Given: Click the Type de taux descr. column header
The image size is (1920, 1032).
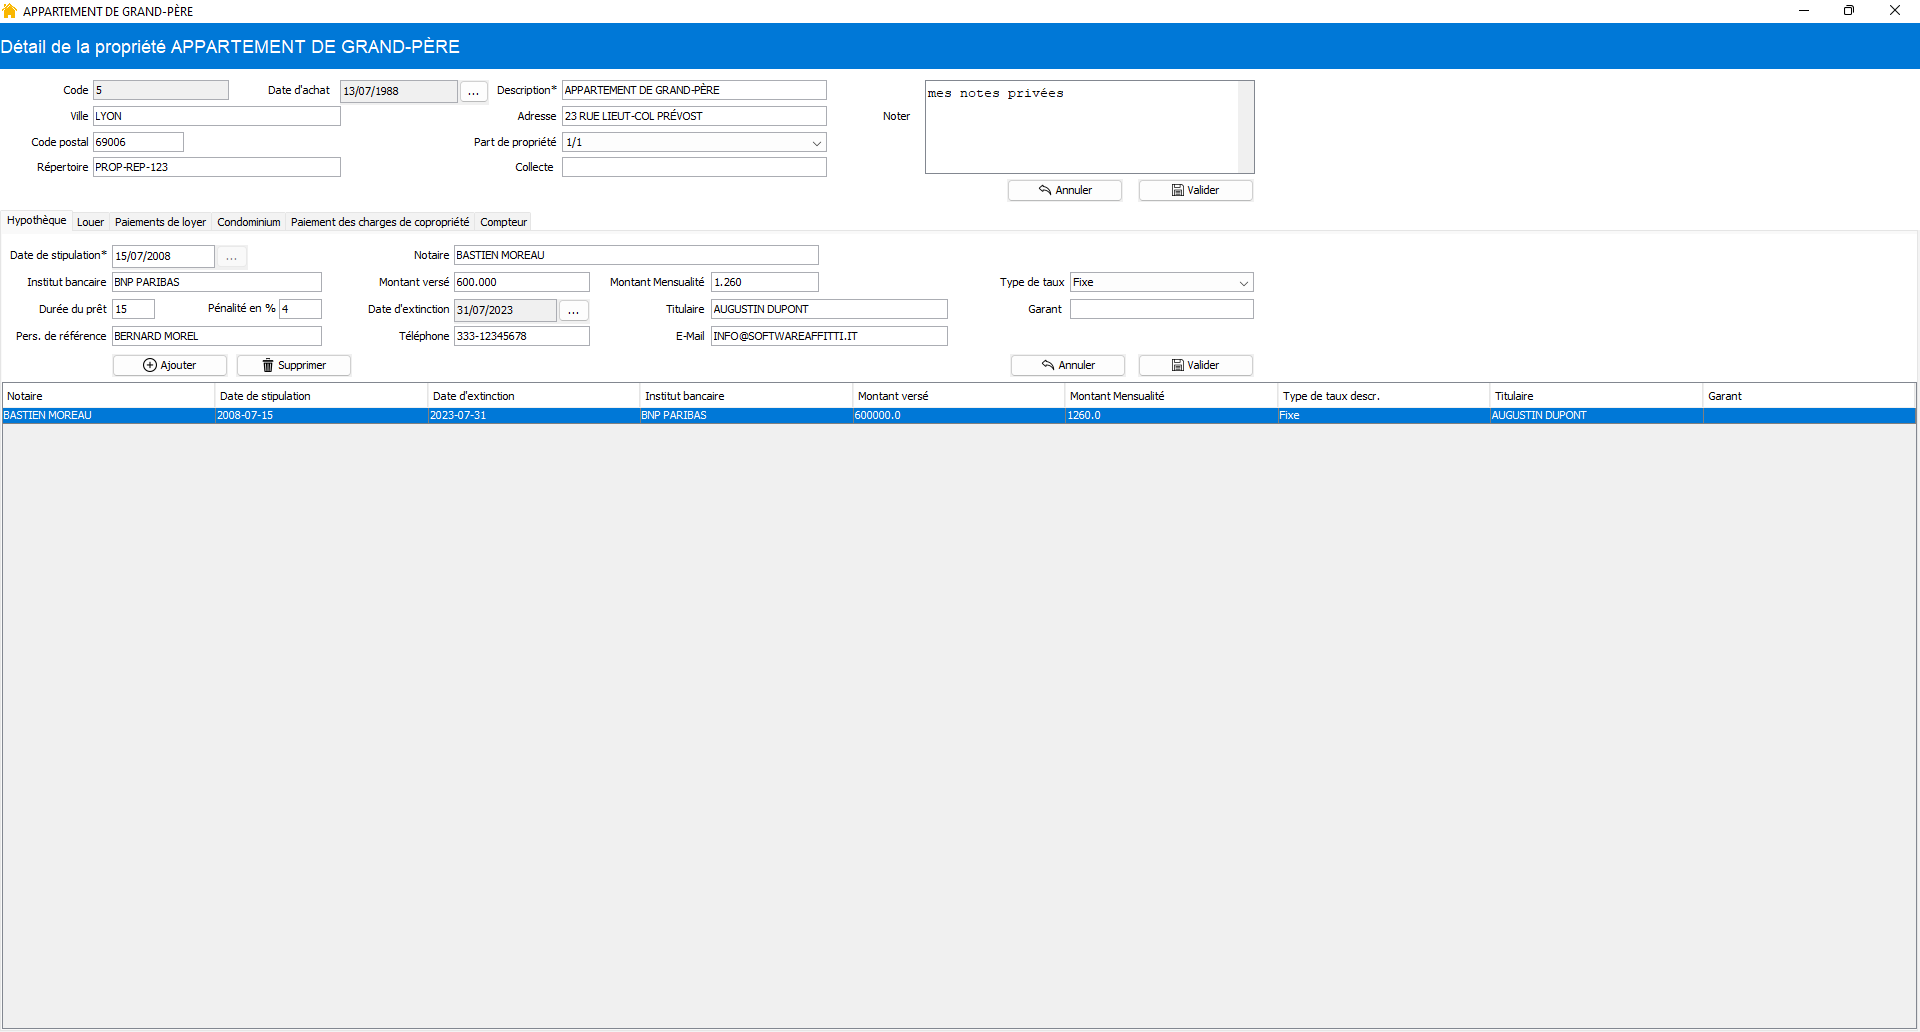Looking at the screenshot, I should point(1384,396).
